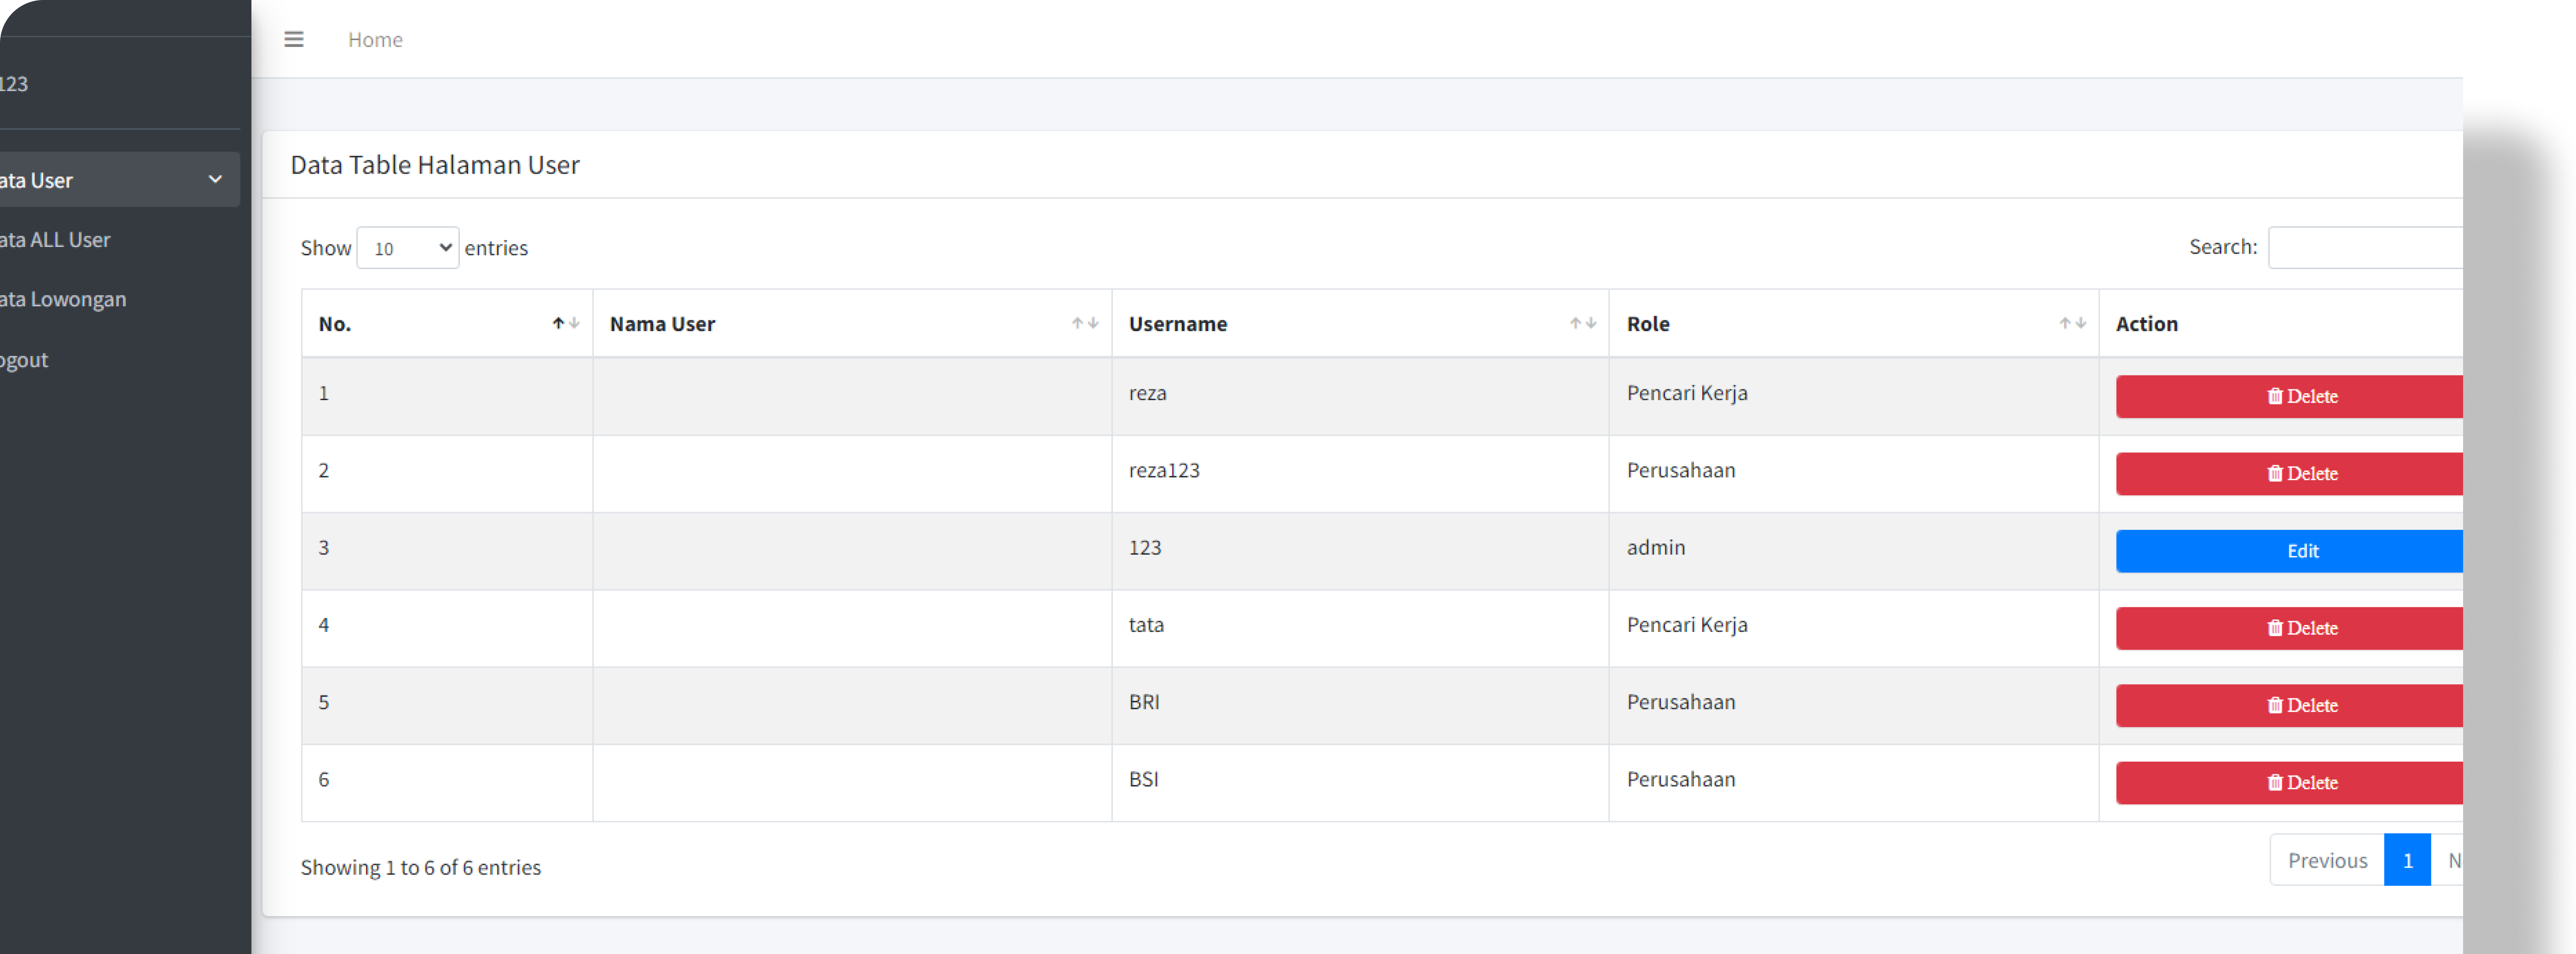Image resolution: width=2576 pixels, height=954 pixels.
Task: Click the hamburger sidebar toggle icon
Action: tap(293, 39)
